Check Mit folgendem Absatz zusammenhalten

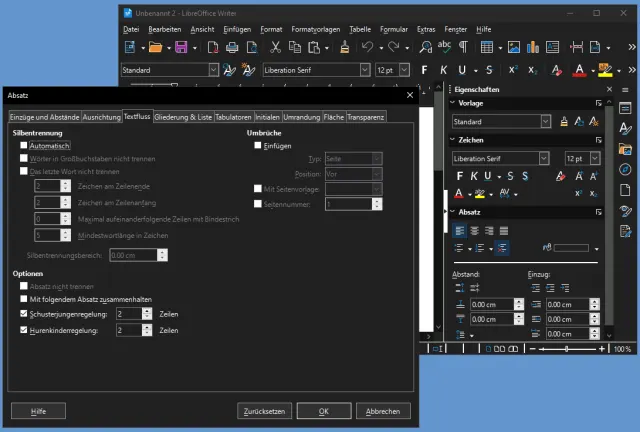pos(24,299)
